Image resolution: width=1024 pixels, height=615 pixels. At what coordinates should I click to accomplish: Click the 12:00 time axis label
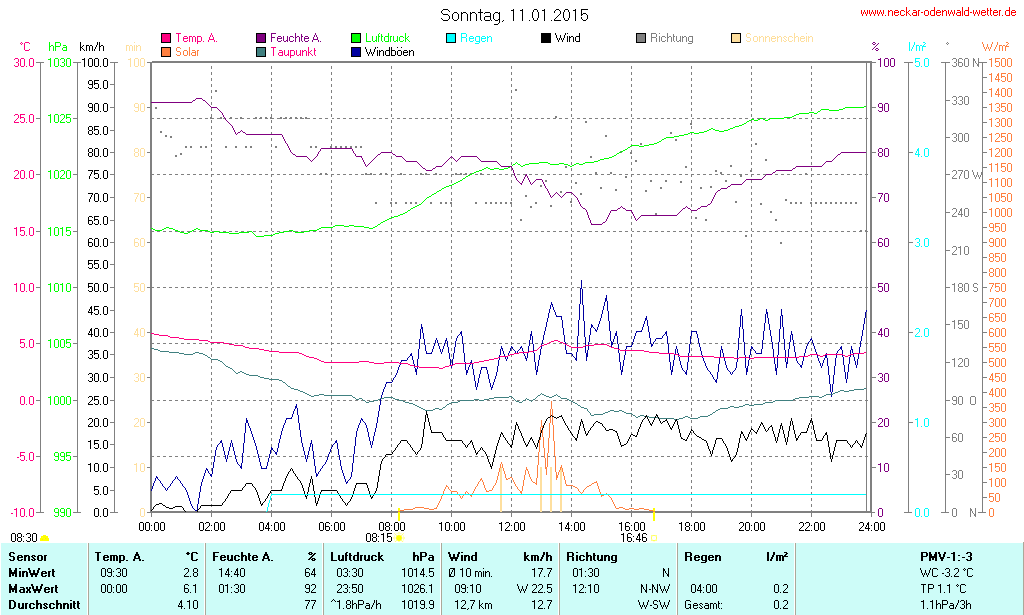(x=511, y=526)
